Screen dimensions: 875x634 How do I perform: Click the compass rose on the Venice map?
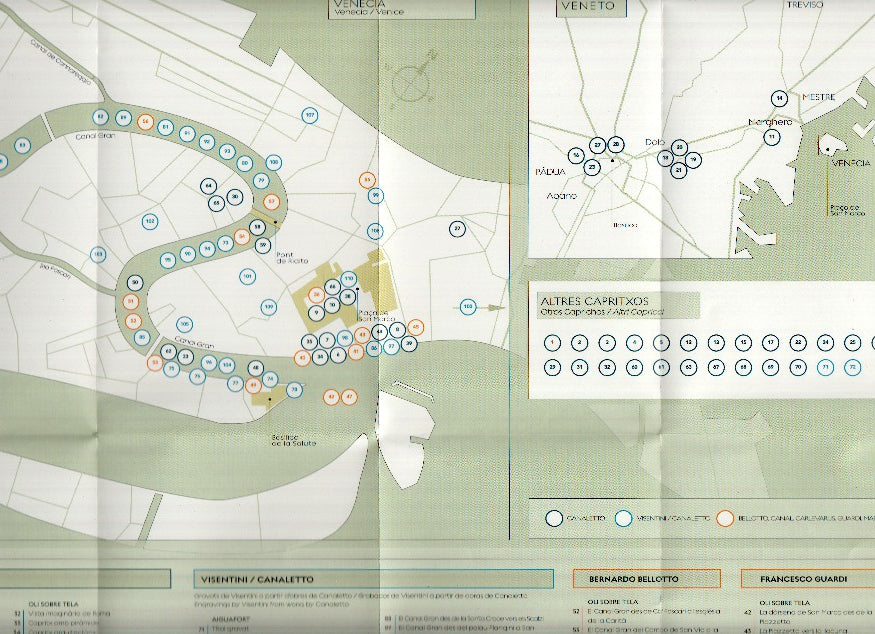click(x=414, y=81)
